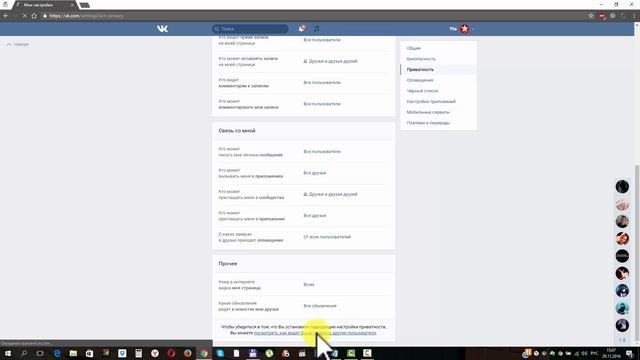Open Skype from the taskbar

(220, 353)
